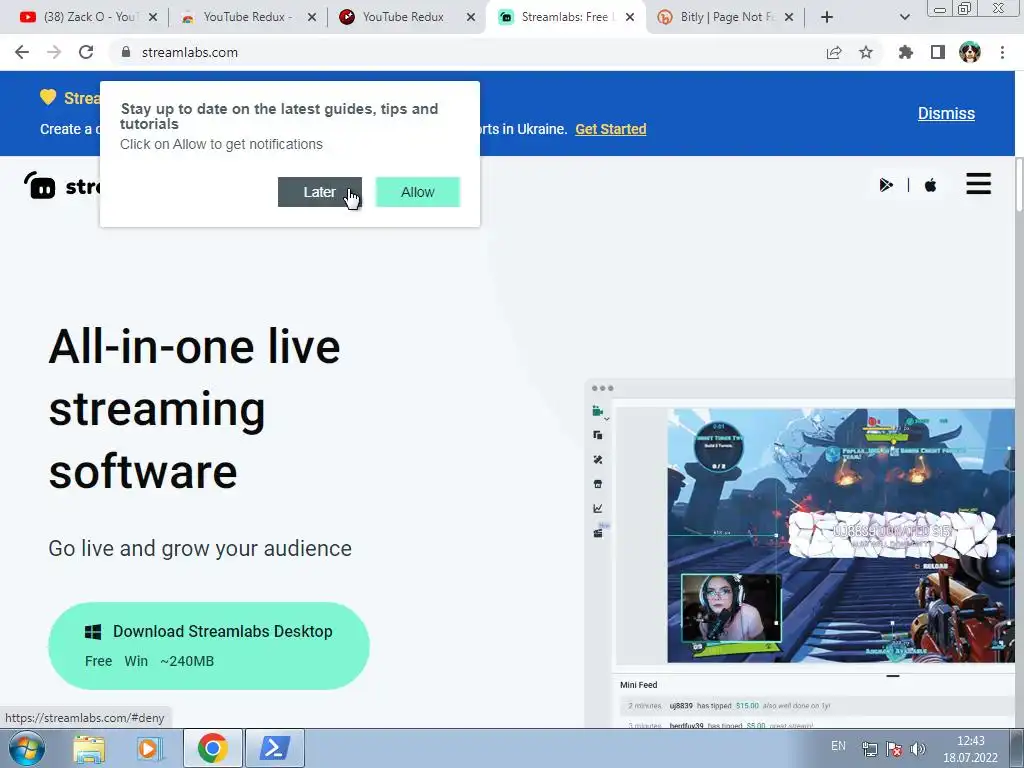Click Chrome icon in taskbar
The height and width of the screenshot is (768, 1024).
[212, 748]
